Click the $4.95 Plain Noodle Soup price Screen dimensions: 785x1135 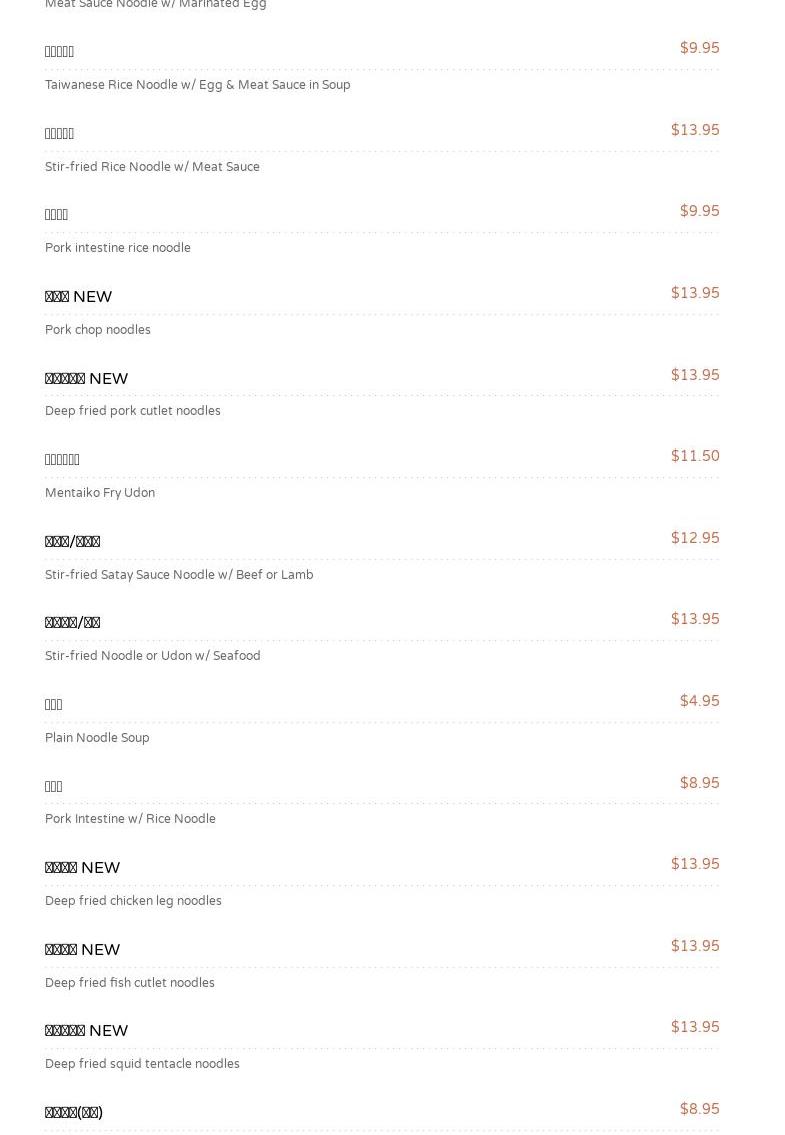[699, 701]
